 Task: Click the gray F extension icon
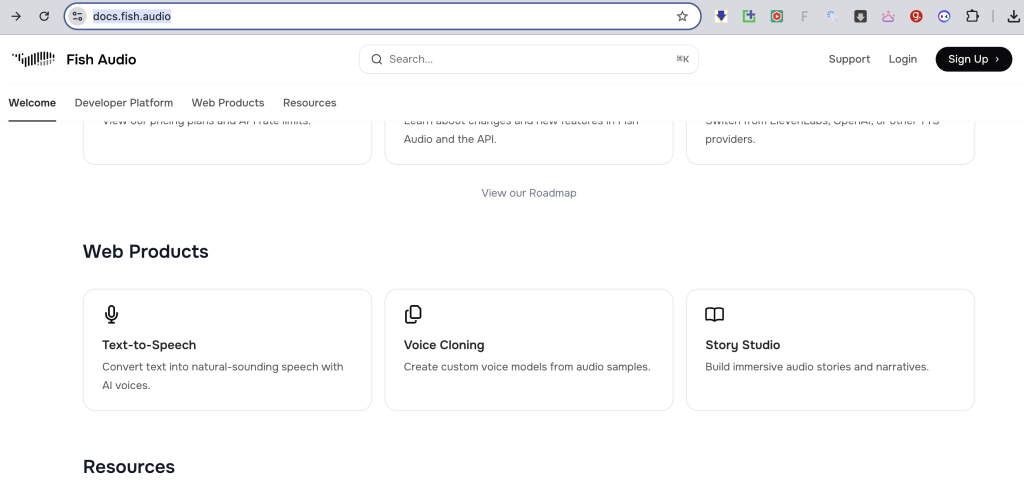coord(805,16)
